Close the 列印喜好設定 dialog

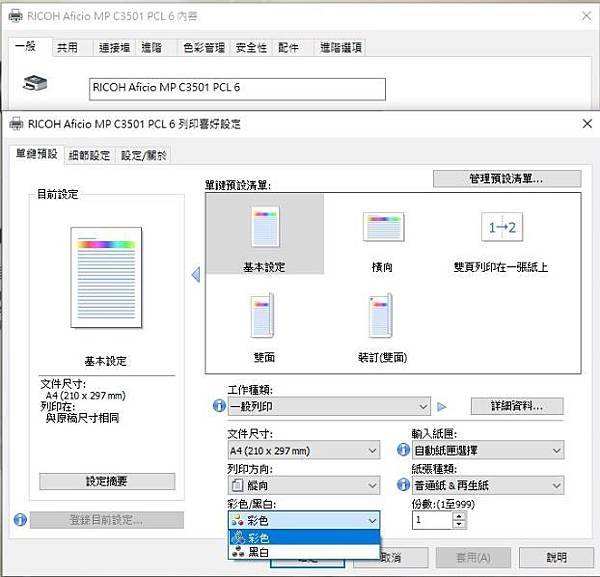[x=587, y=124]
